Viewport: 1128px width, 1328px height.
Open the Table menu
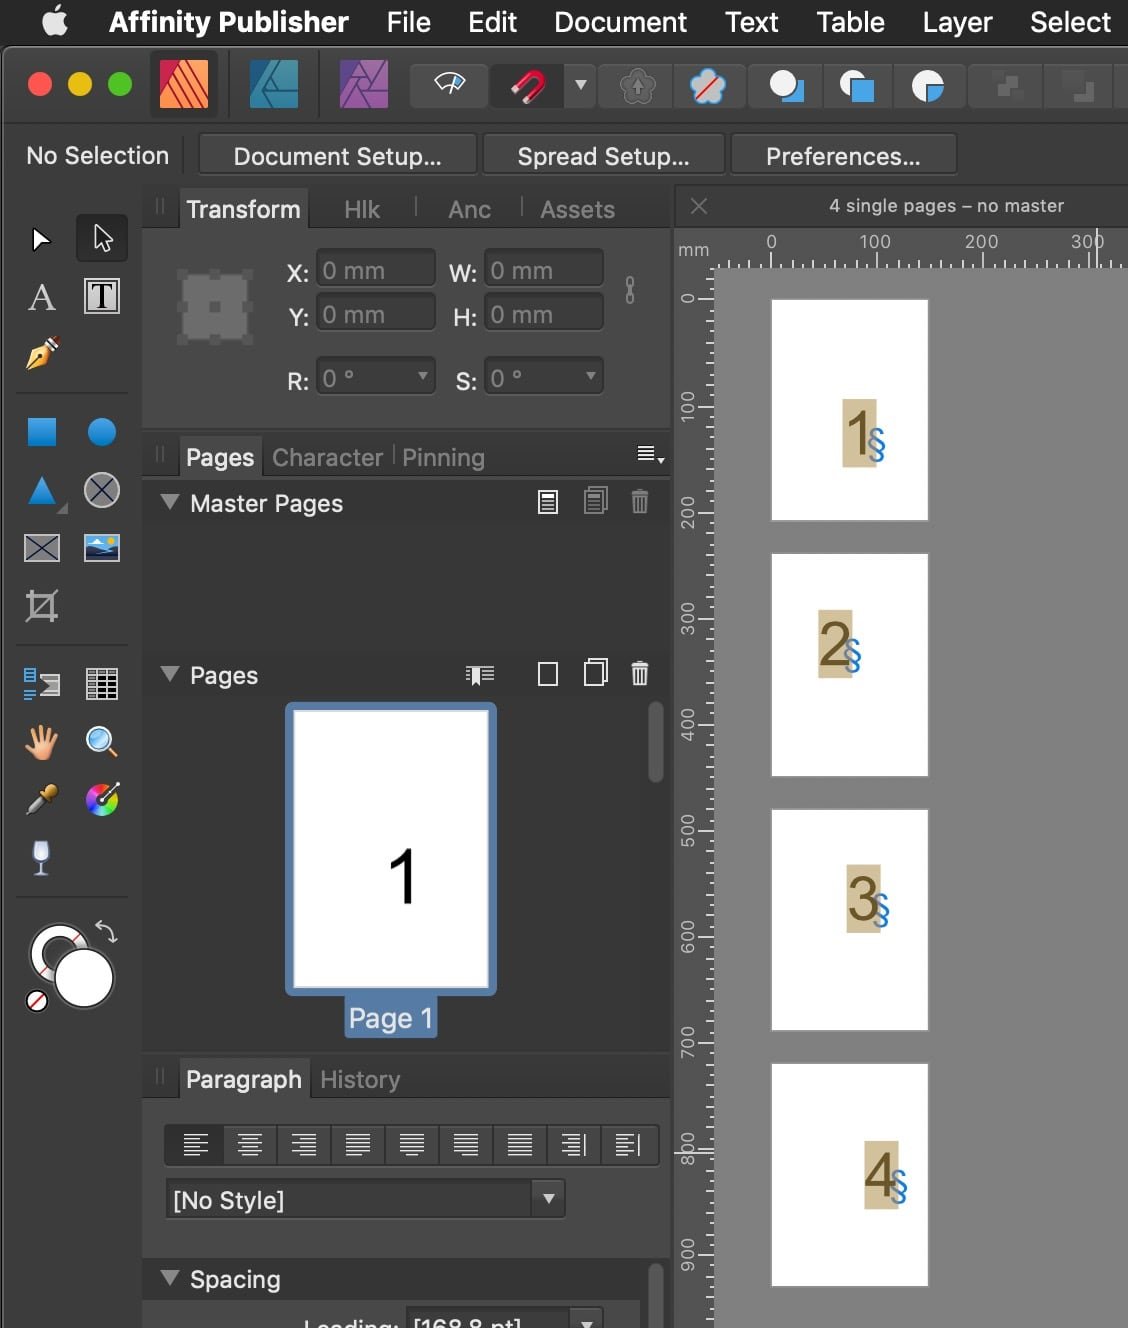pos(849,22)
